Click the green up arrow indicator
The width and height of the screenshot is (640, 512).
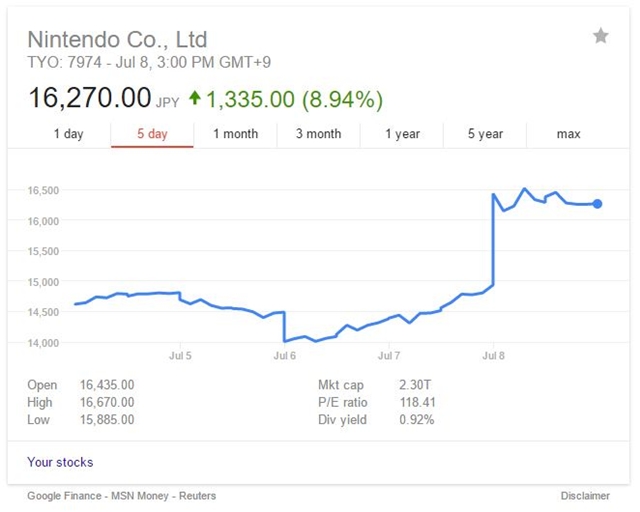coord(194,99)
